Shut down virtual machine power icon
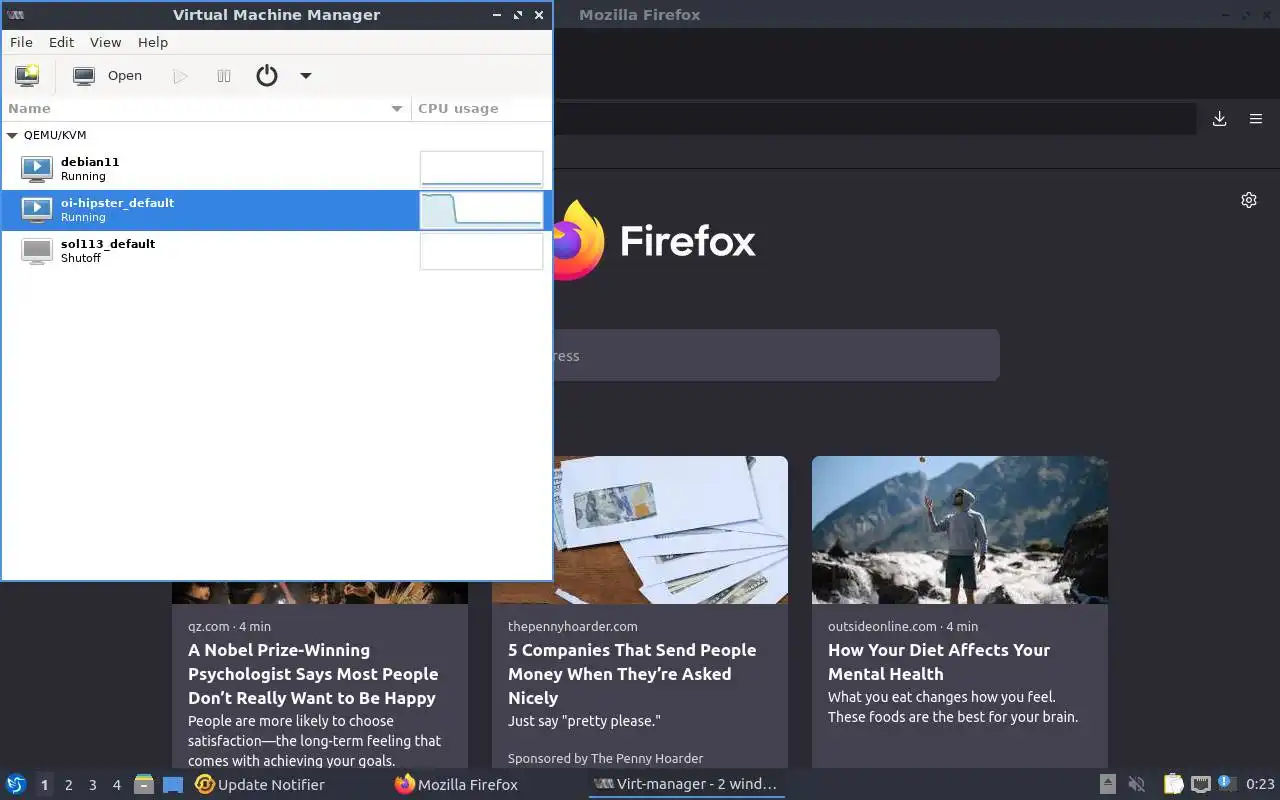 click(267, 75)
